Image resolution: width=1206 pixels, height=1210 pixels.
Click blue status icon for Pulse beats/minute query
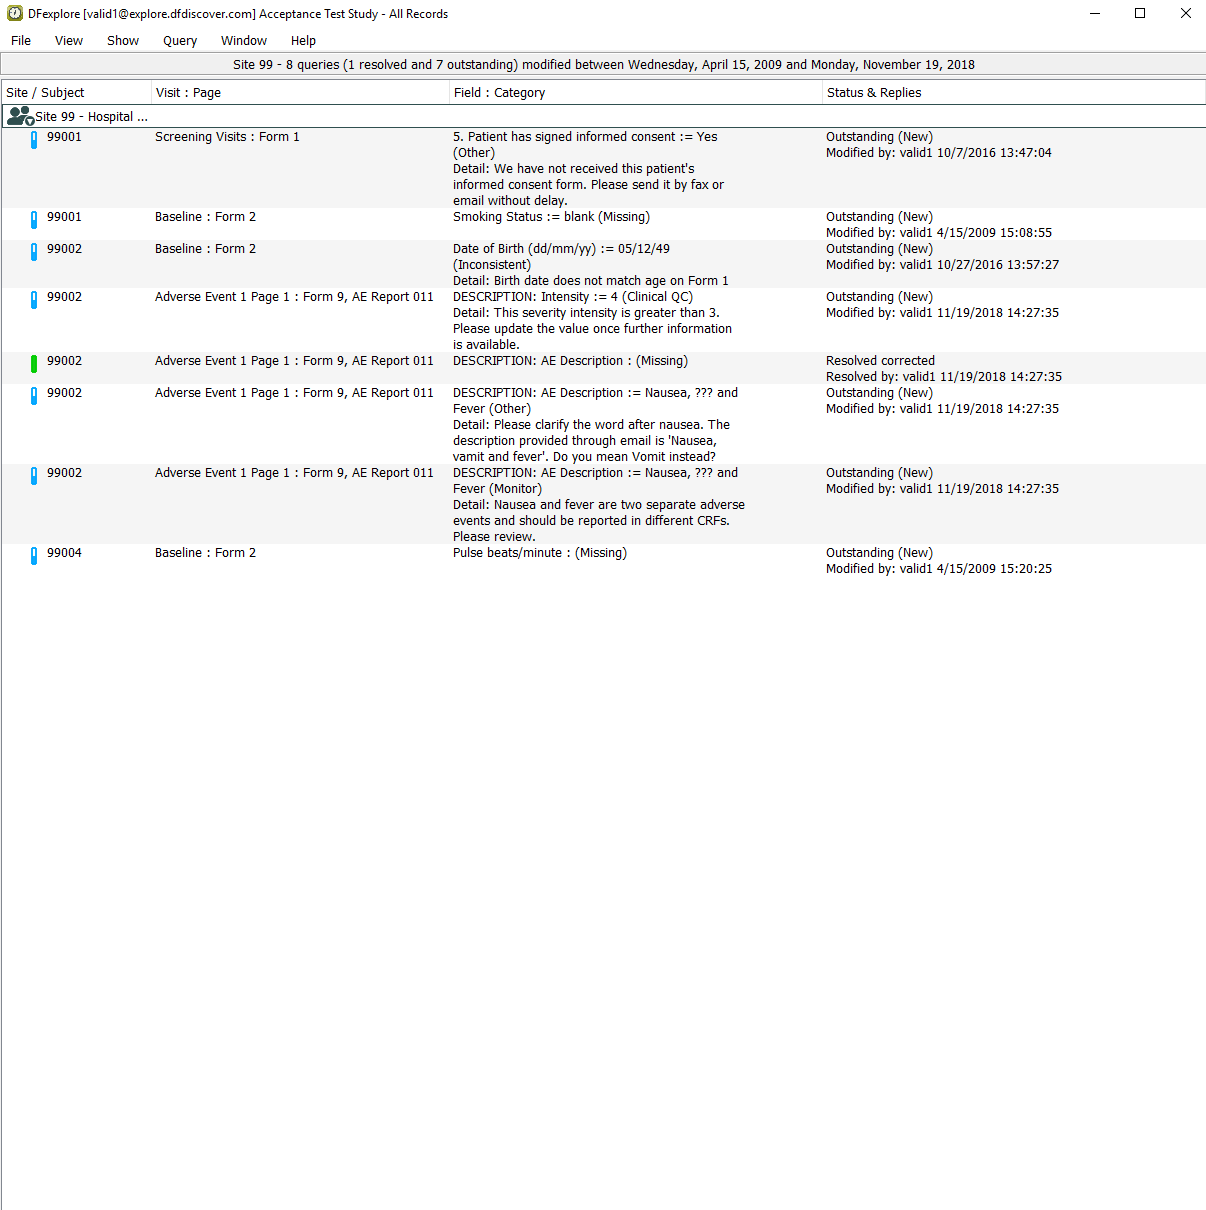click(34, 556)
